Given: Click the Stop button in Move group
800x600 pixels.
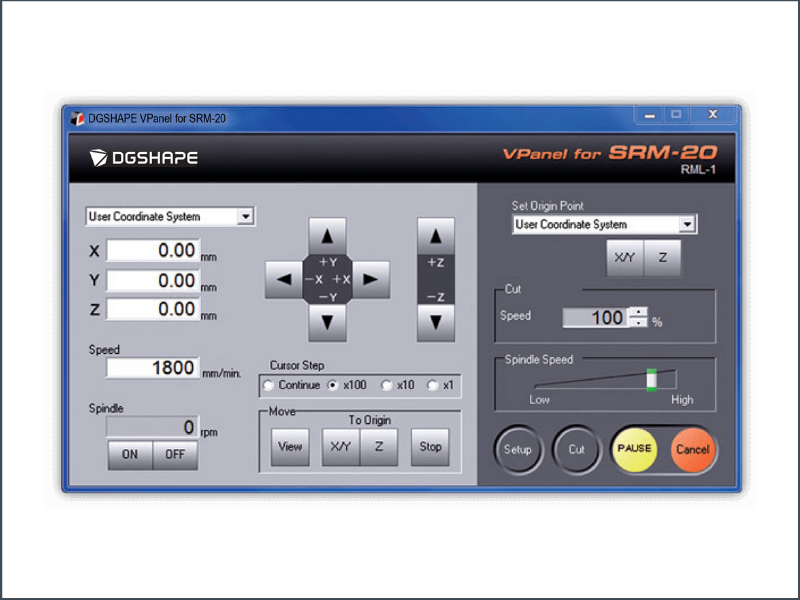Looking at the screenshot, I should click(430, 447).
